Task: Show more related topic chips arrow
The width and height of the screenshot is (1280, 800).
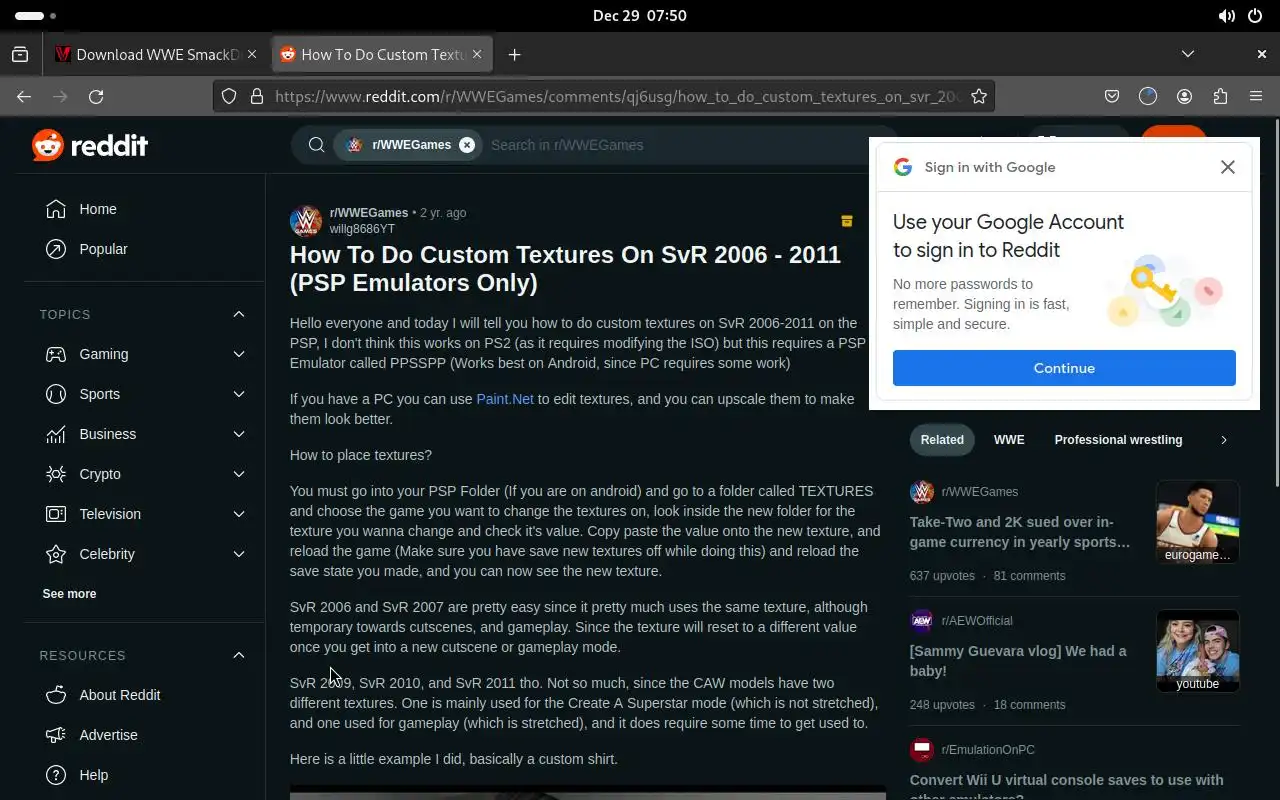Action: (x=1223, y=440)
